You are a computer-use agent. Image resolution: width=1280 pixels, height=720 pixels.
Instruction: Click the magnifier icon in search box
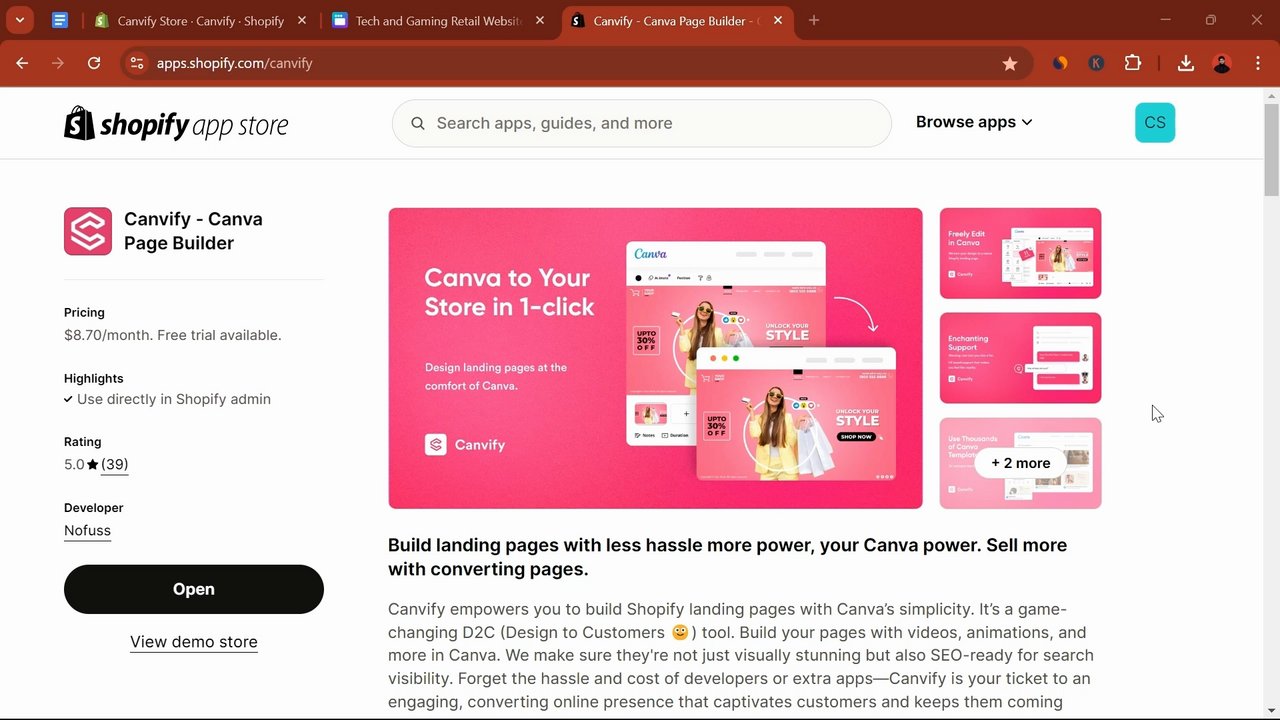418,123
